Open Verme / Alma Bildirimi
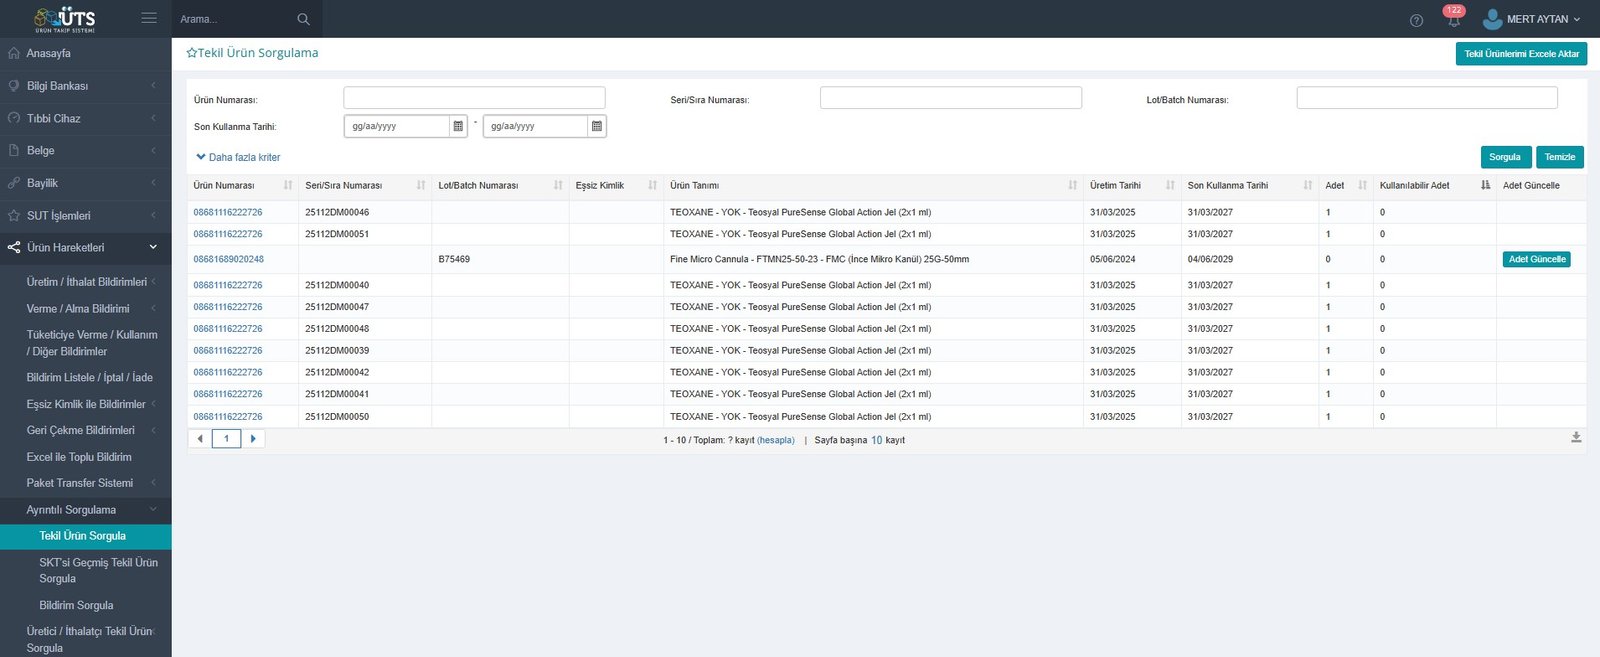The width and height of the screenshot is (1600, 657). point(78,309)
